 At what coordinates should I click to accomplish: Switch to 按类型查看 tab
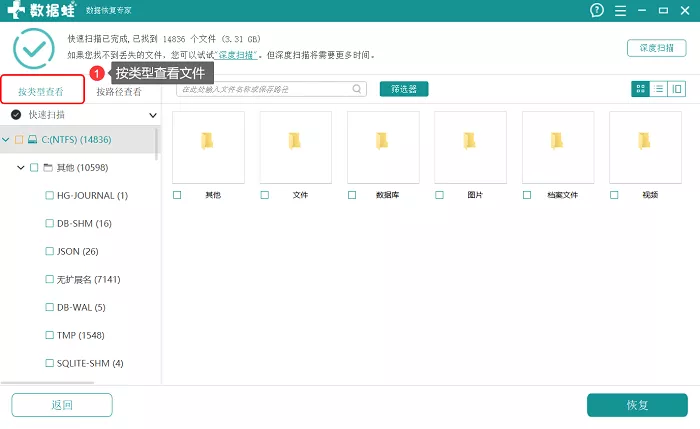pos(41,92)
